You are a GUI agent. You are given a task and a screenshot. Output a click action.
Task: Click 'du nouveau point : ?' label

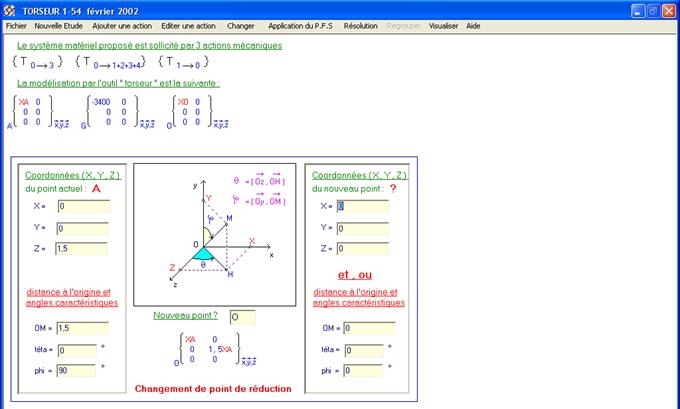tap(354, 189)
